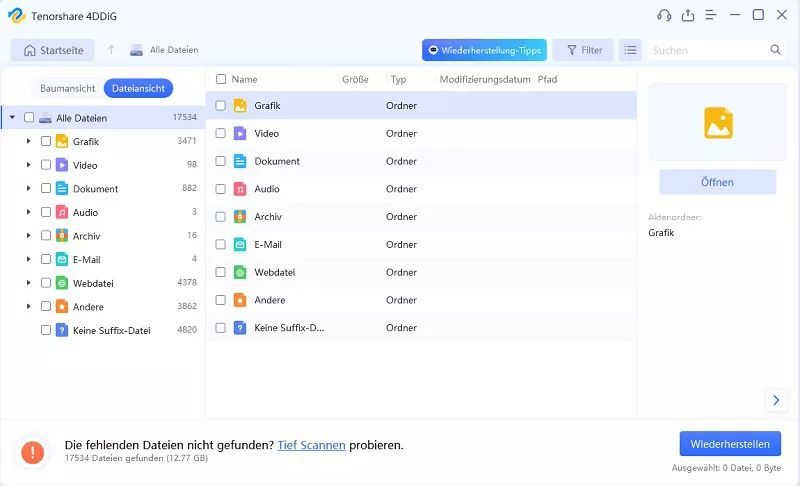Open the hamburger menu icon in title bar

tap(711, 15)
